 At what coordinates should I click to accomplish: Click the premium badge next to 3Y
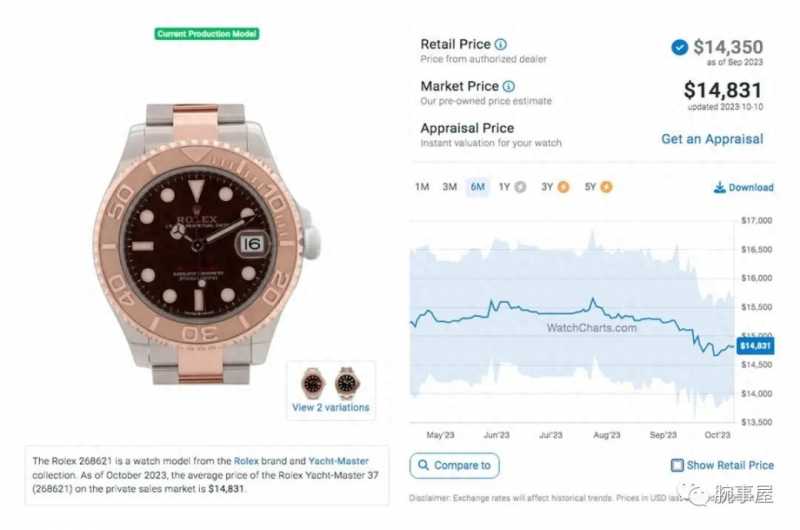563,187
